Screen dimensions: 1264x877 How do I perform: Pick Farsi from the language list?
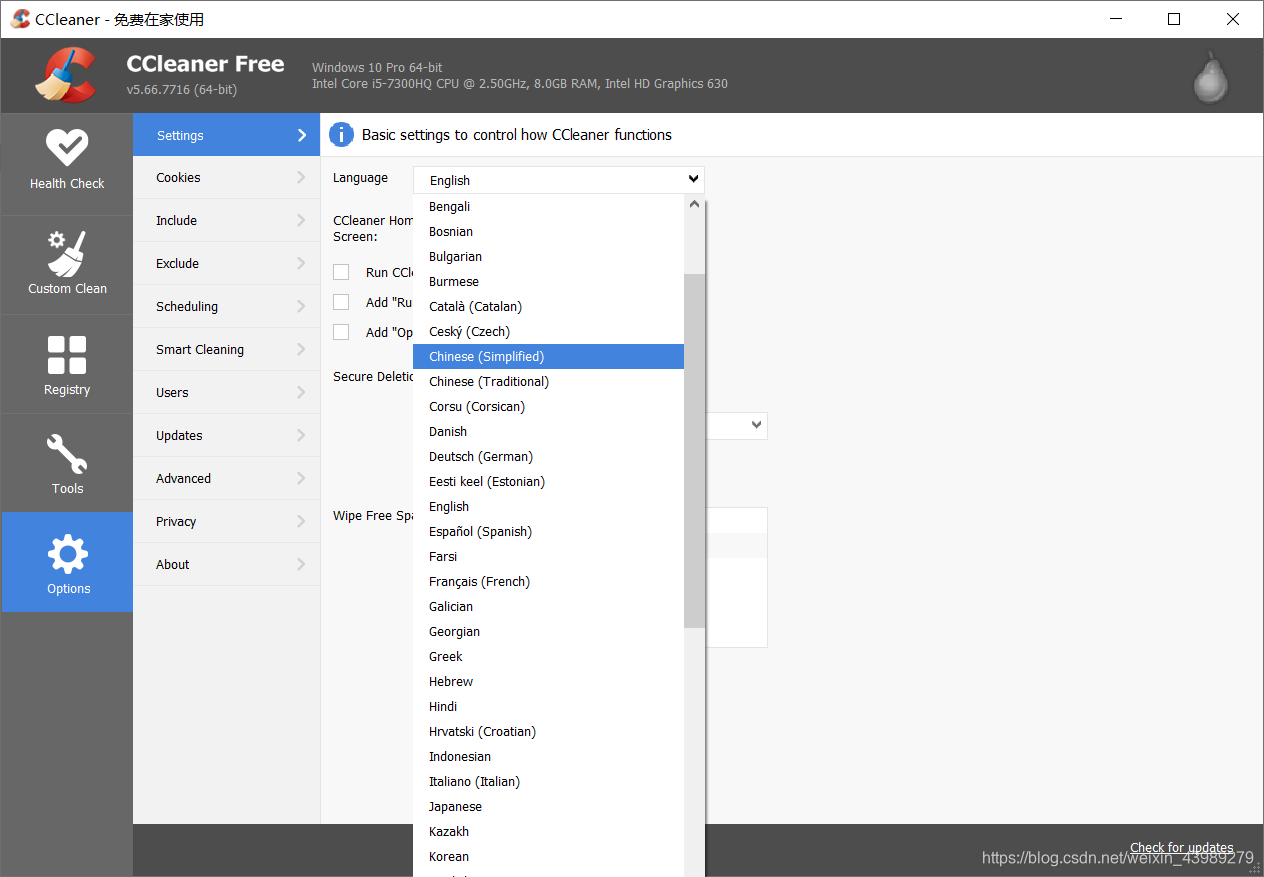(x=548, y=557)
